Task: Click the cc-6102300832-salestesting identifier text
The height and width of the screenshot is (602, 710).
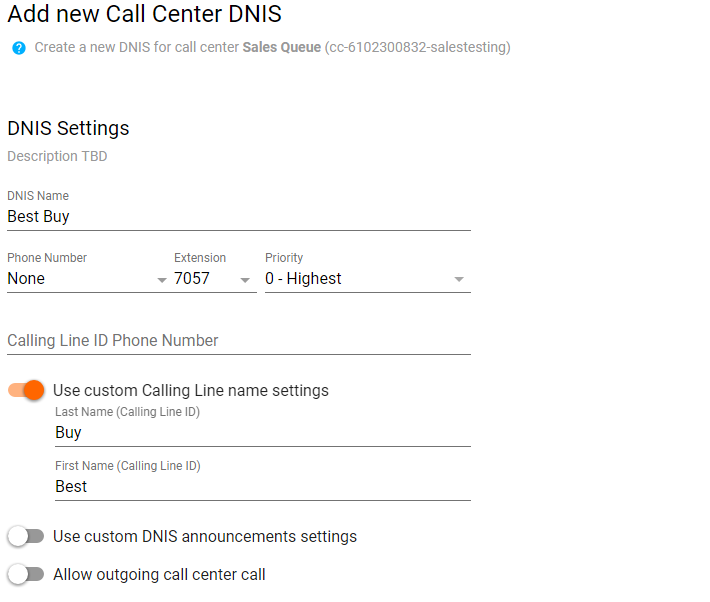Action: pos(417,48)
